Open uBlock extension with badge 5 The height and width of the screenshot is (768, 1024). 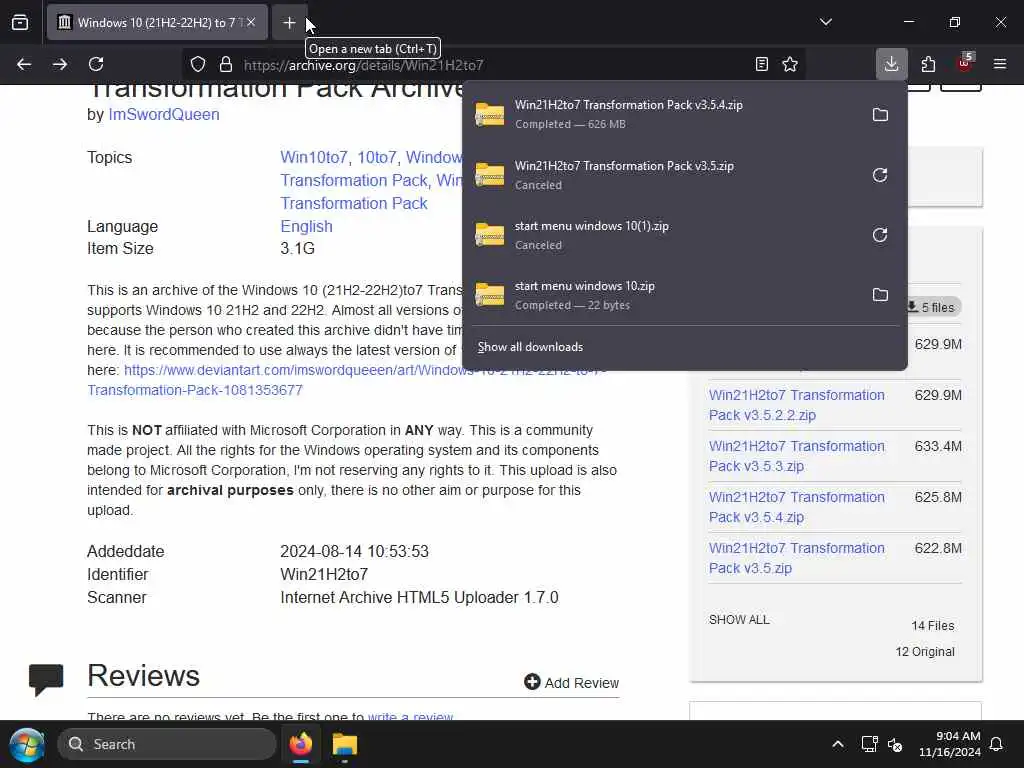(965, 63)
